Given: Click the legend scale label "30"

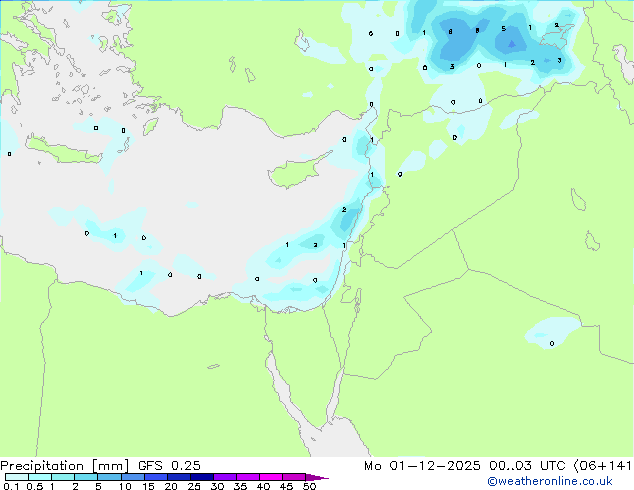Looking at the screenshot, I should 217,486.
